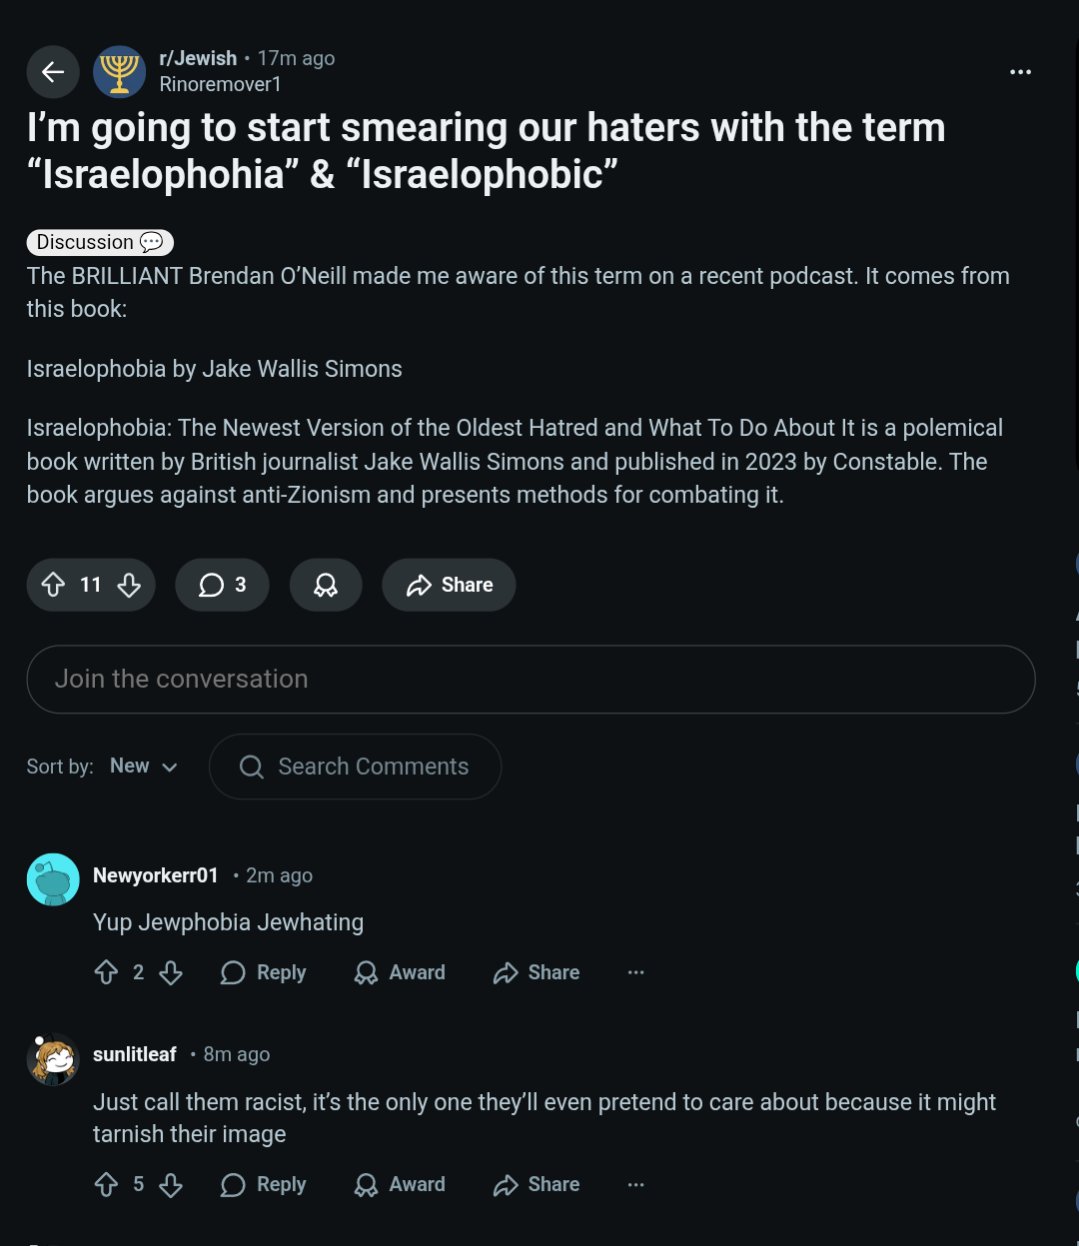This screenshot has width=1079, height=1246.
Task: Downvote the Israelophobia post
Action: tap(129, 585)
